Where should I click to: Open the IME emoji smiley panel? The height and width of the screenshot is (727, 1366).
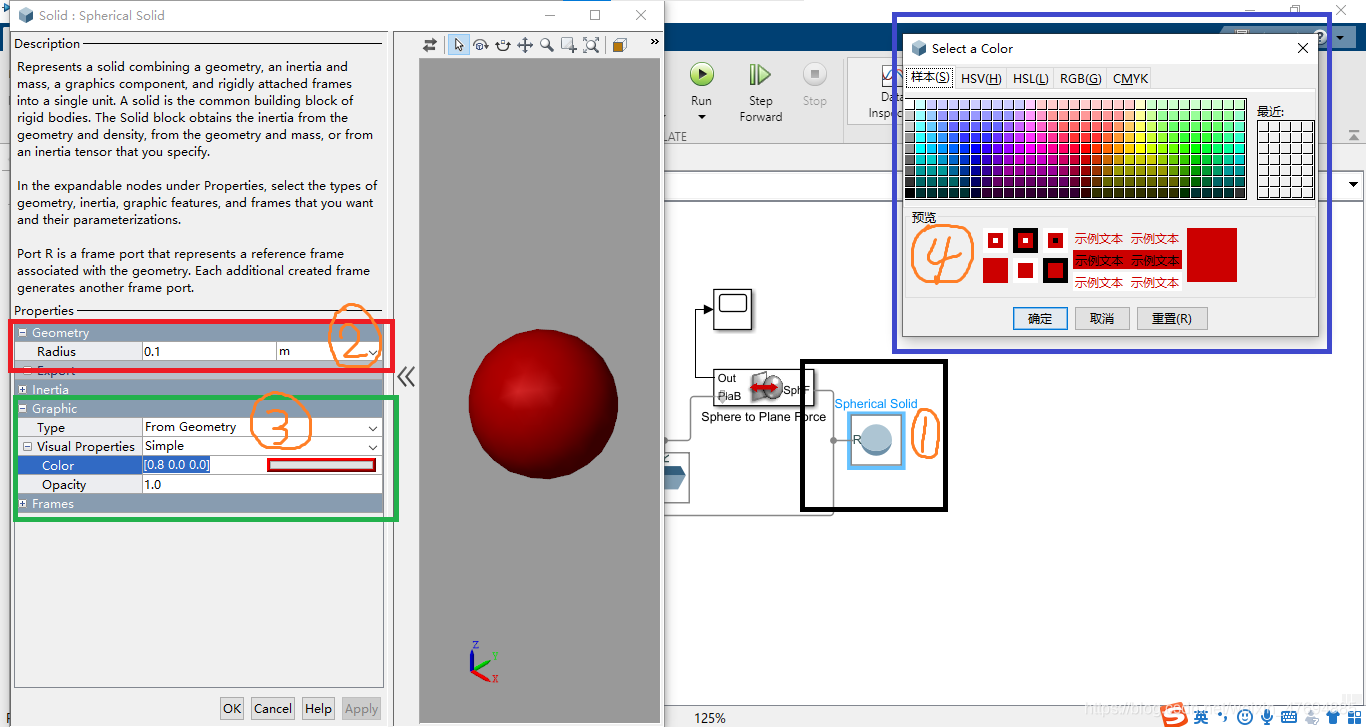(x=1245, y=716)
